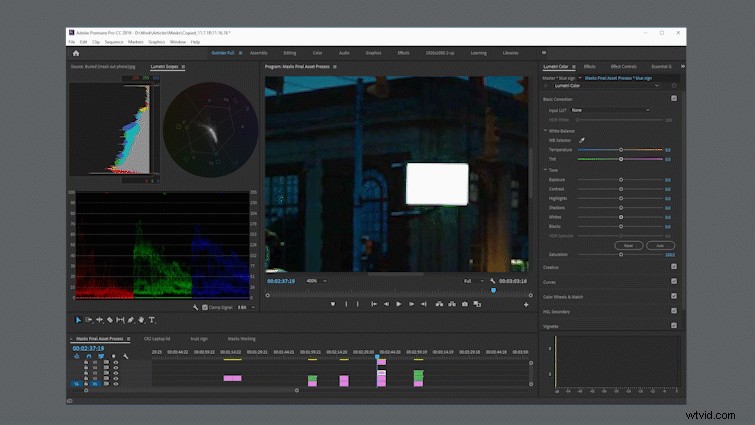Select the Razor tool
The image size is (755, 425).
tap(110, 320)
